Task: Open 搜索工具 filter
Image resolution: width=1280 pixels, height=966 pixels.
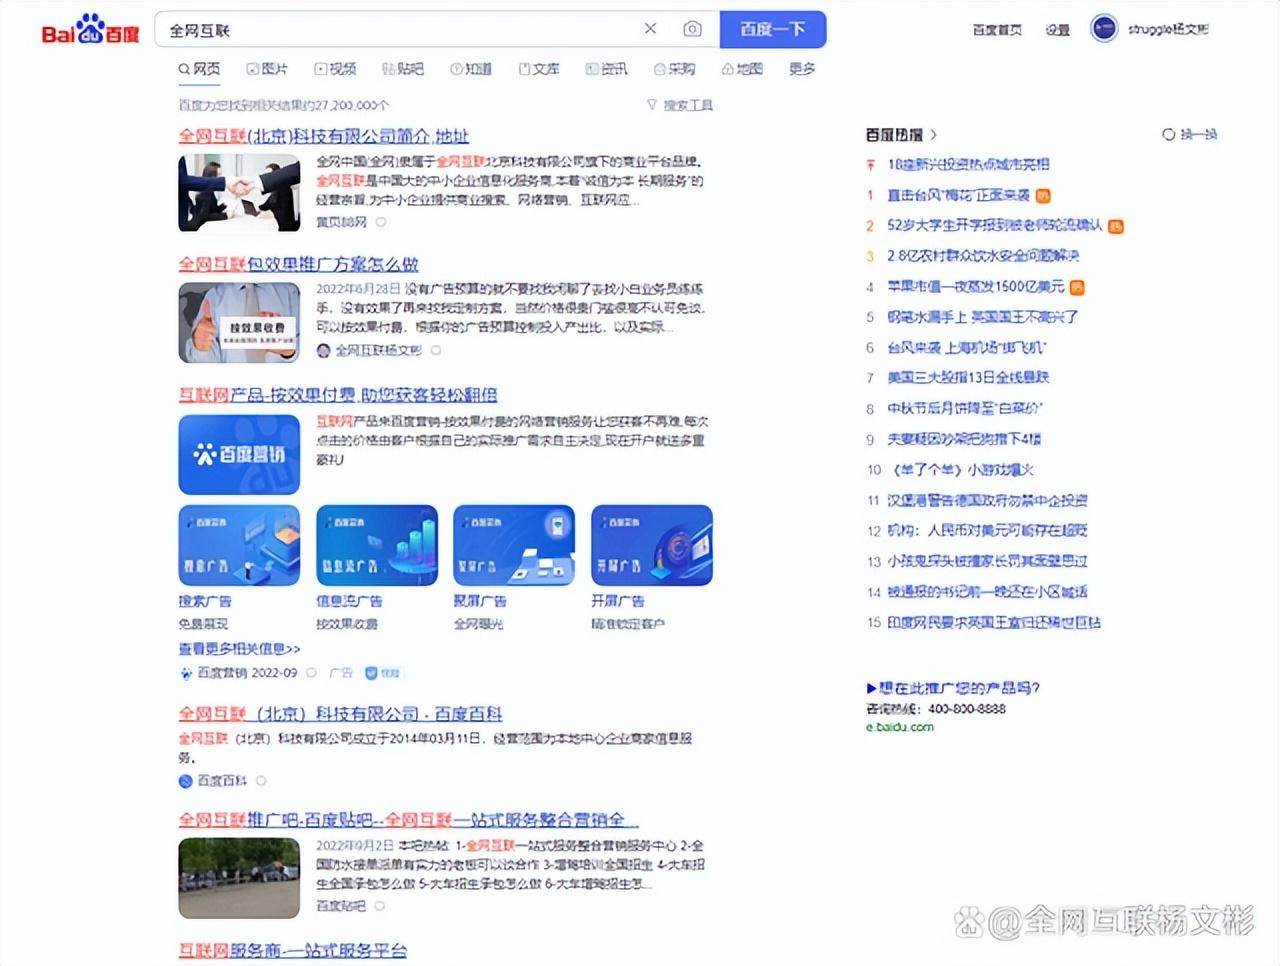Action: pyautogui.click(x=680, y=104)
